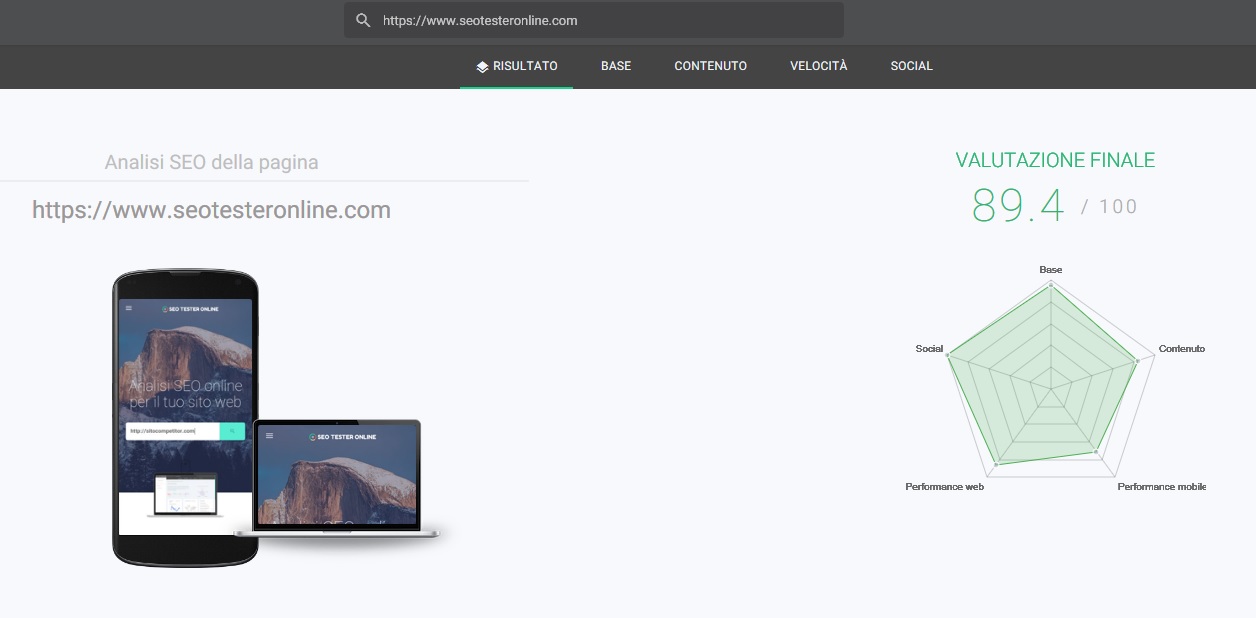Click the 'Performance web' radar chart label
The width and height of the screenshot is (1256, 618).
944,487
